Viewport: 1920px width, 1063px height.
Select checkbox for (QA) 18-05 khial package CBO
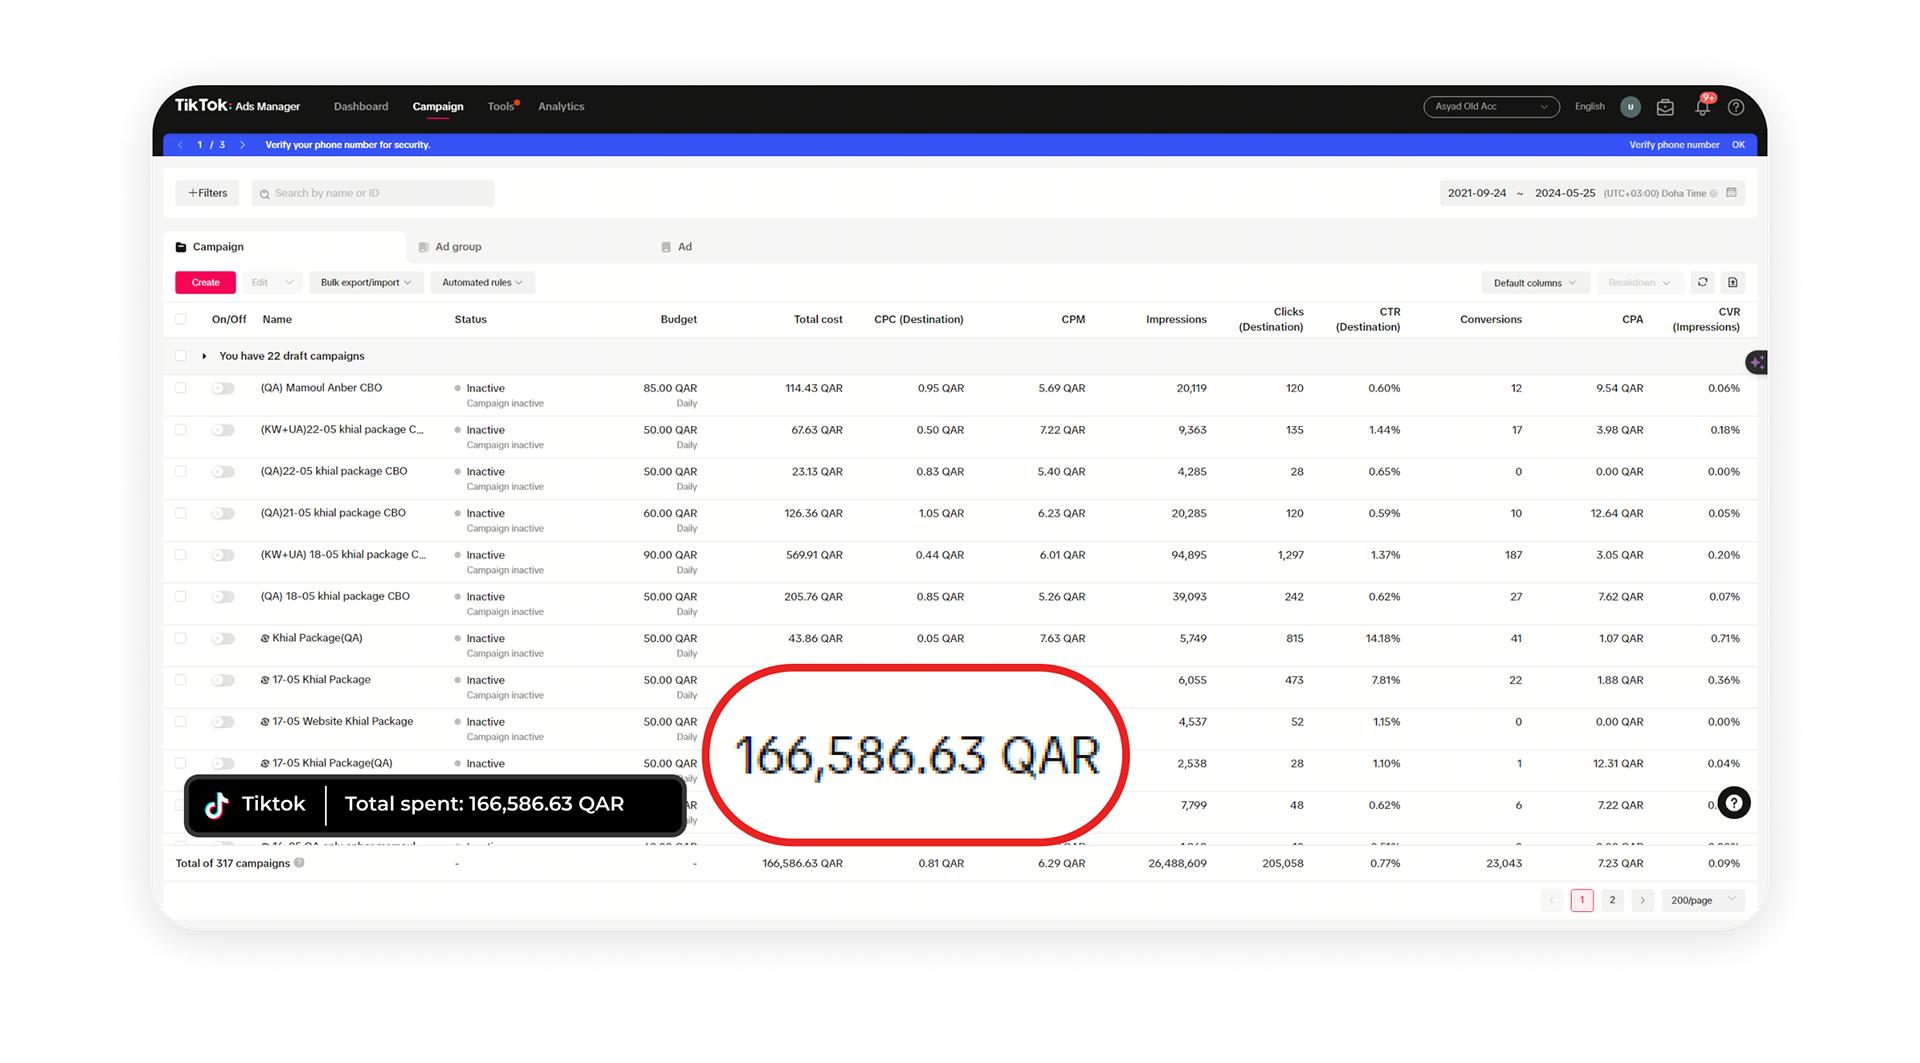click(x=181, y=597)
